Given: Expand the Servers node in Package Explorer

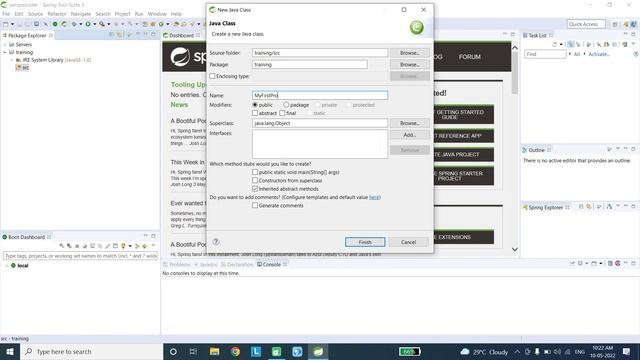Looking at the screenshot, I should (x=5, y=44).
